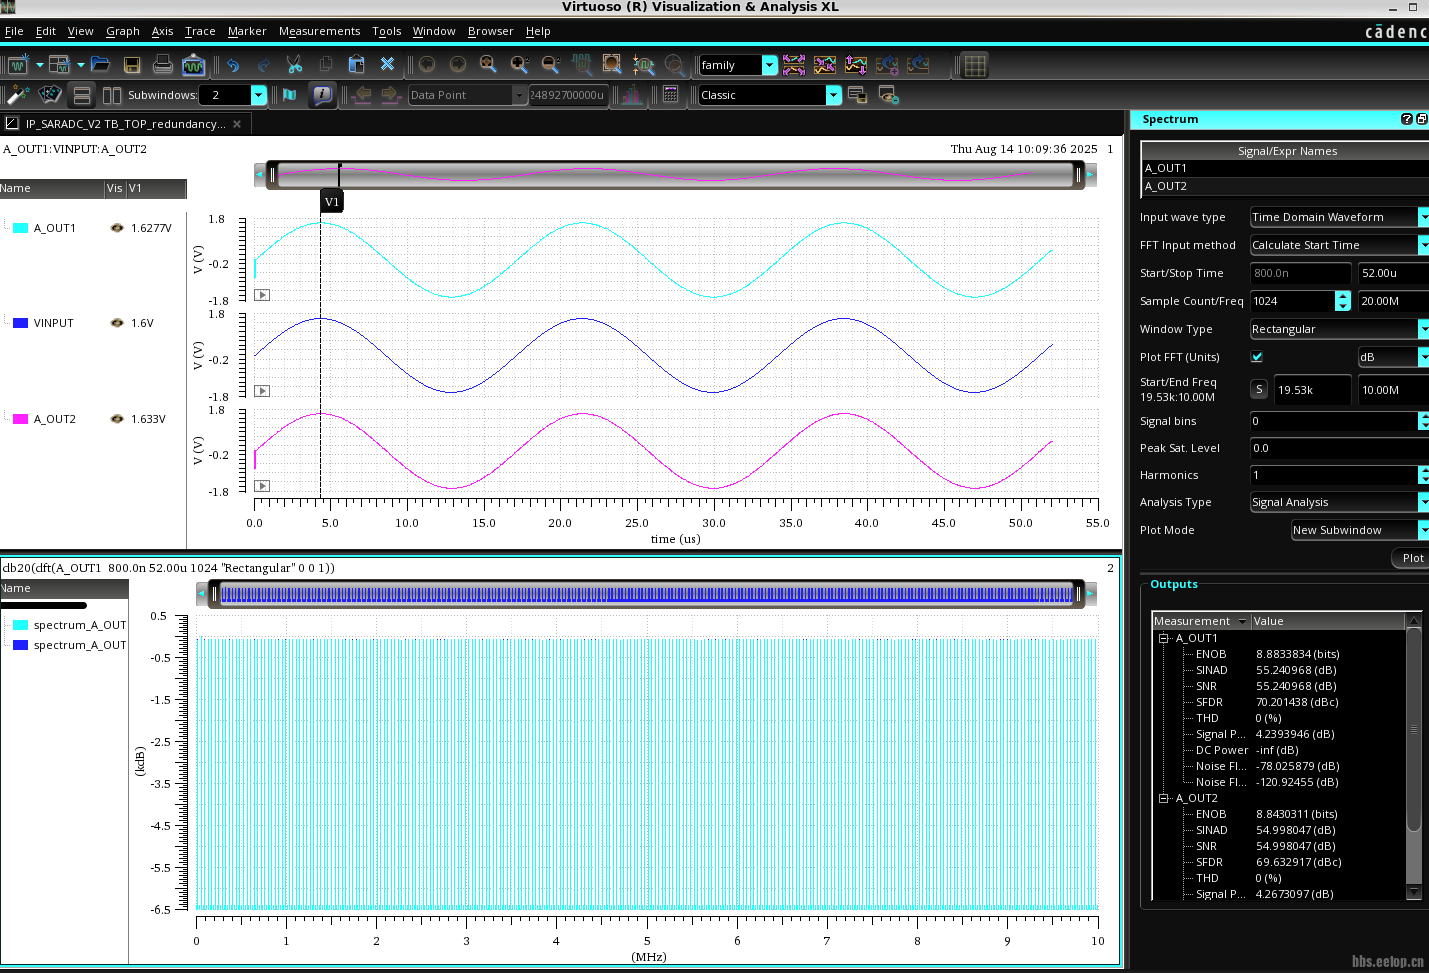Click the split all strips icon with outward arrows
The image size is (1429, 973).
pyautogui.click(x=794, y=65)
